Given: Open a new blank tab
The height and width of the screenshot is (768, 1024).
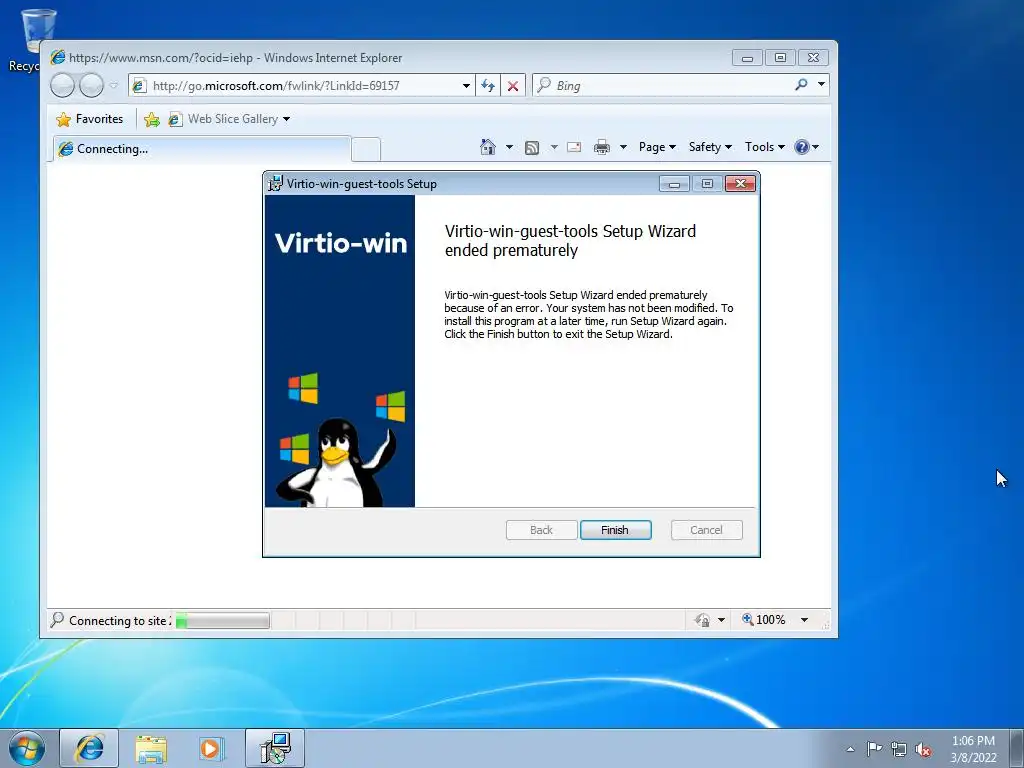Looking at the screenshot, I should [366, 150].
